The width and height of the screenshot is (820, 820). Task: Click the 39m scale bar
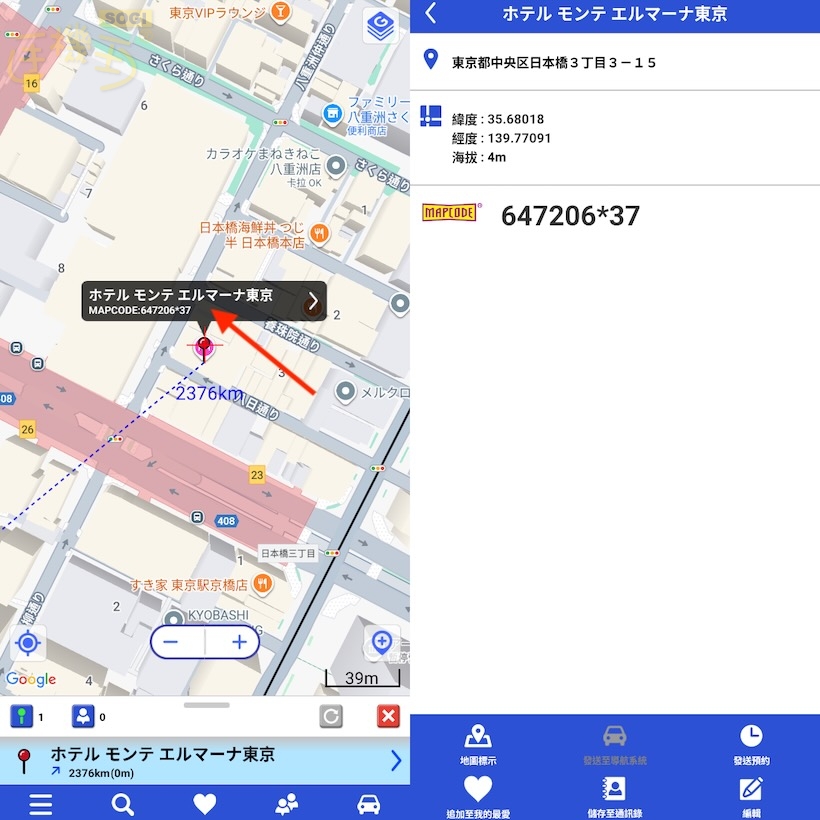(362, 678)
